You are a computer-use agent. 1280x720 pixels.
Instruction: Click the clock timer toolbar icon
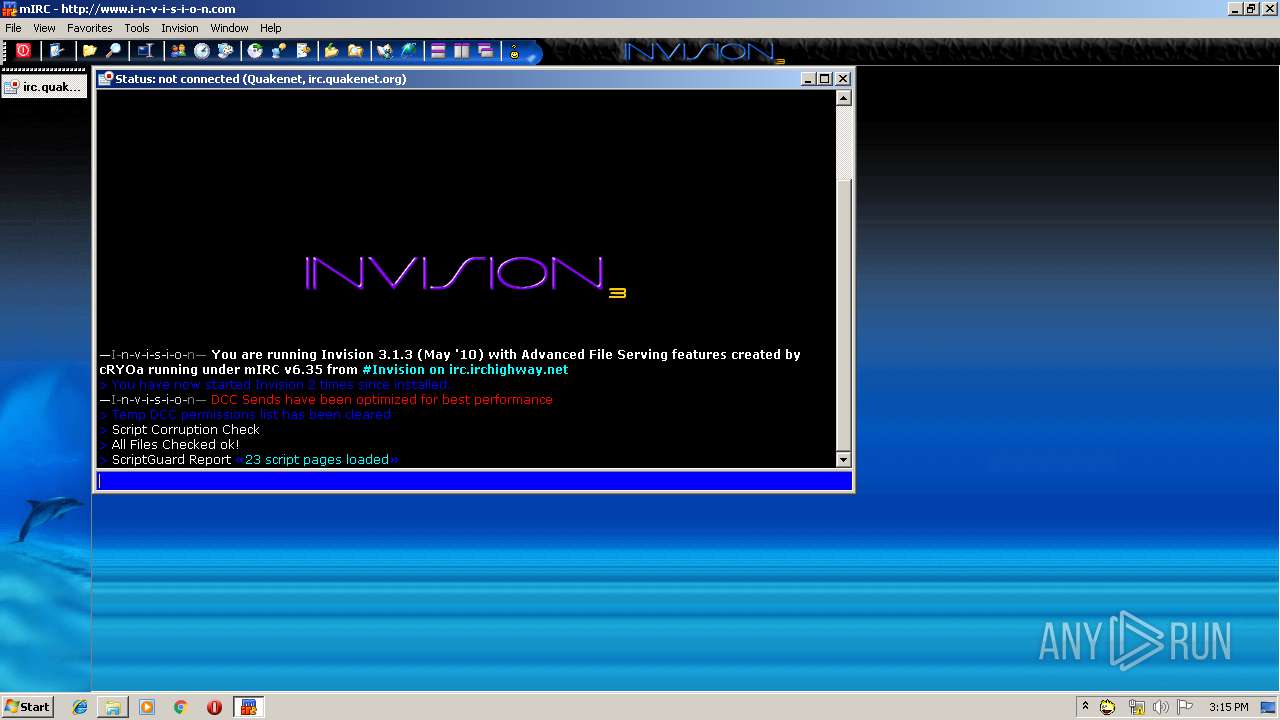click(x=202, y=51)
